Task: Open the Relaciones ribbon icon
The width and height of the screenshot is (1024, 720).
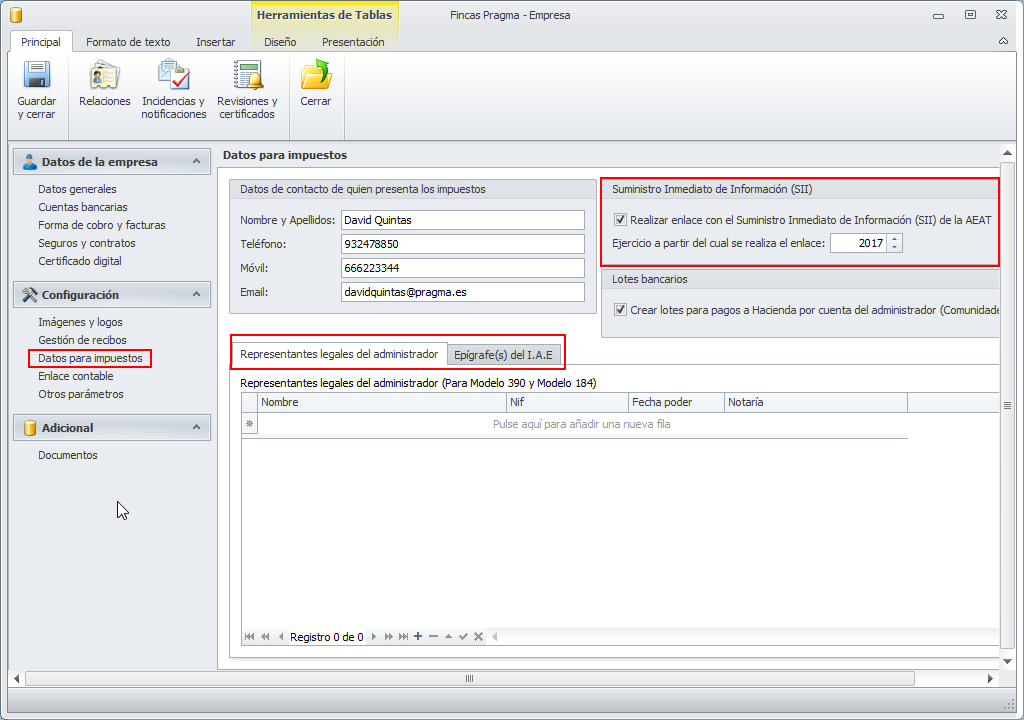Action: point(104,74)
